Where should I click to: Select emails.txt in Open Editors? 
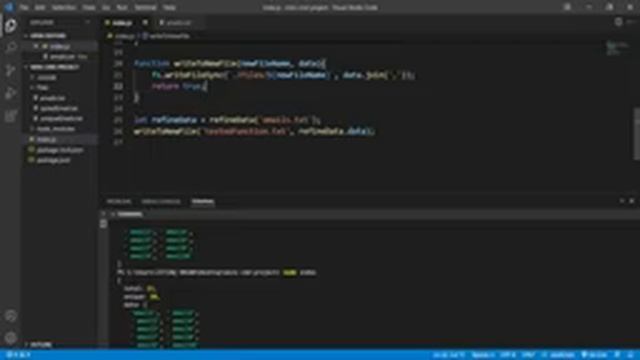pyautogui.click(x=62, y=57)
